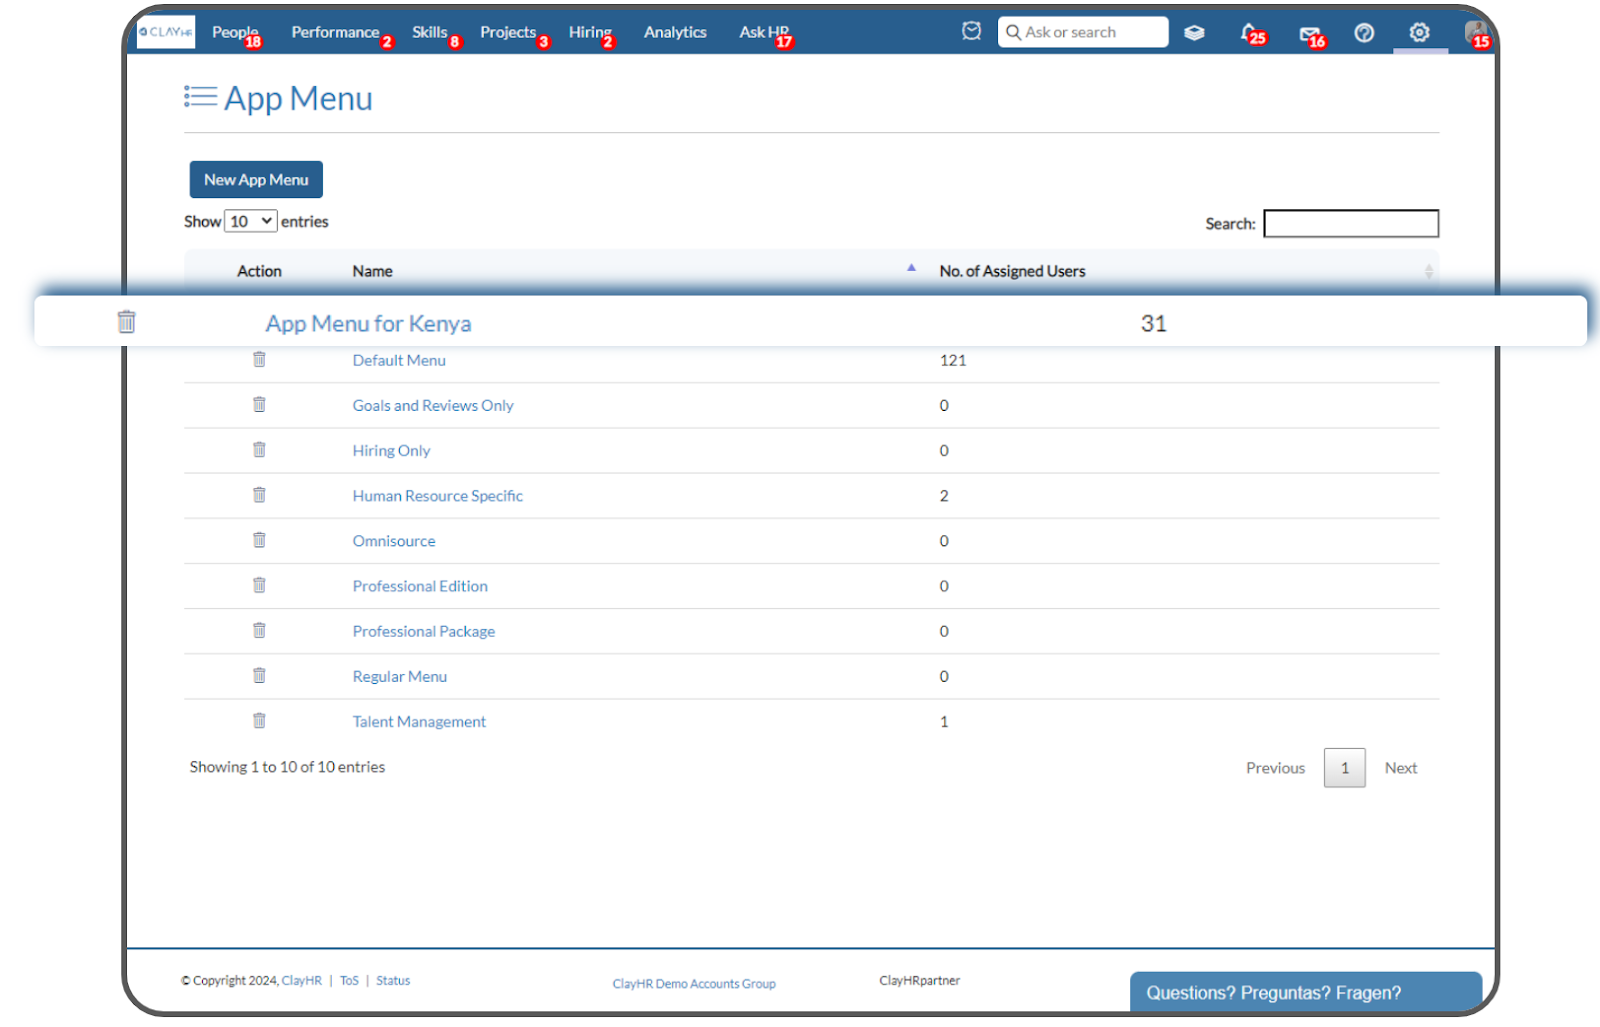This screenshot has width=1600, height=1027.
Task: Delete the Default Menu entry
Action: click(x=259, y=359)
